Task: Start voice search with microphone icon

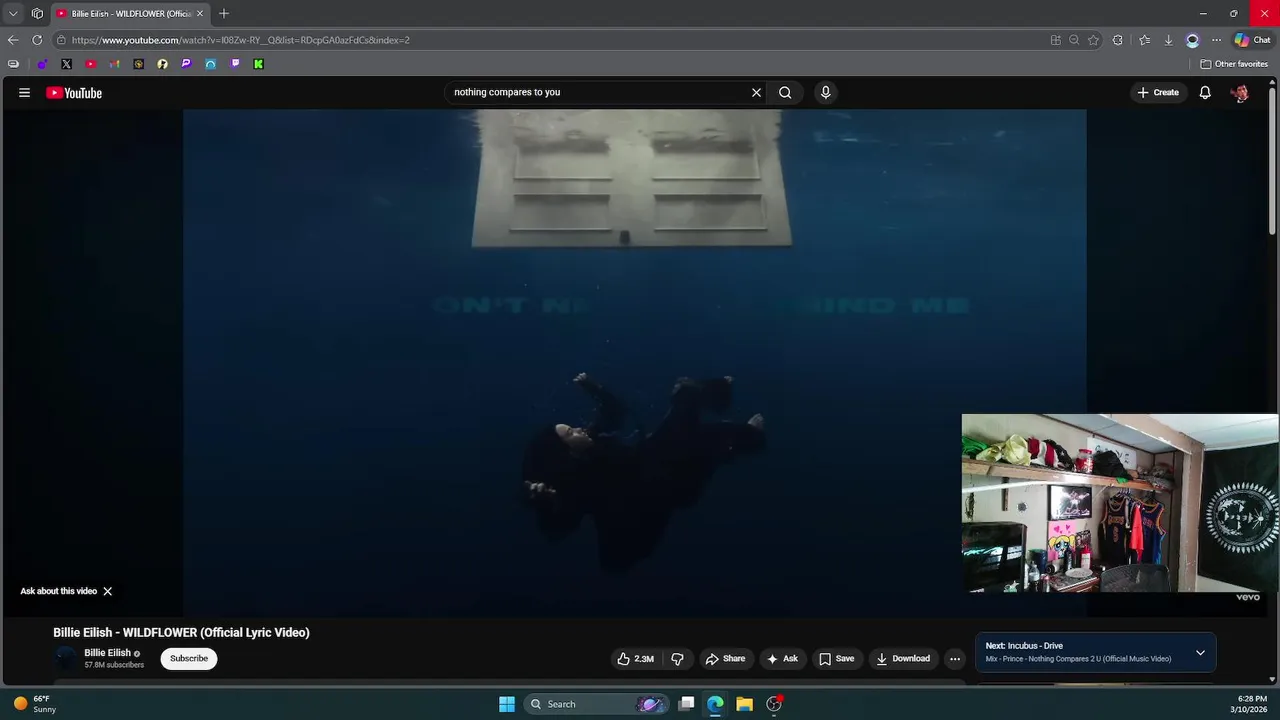Action: [x=825, y=92]
